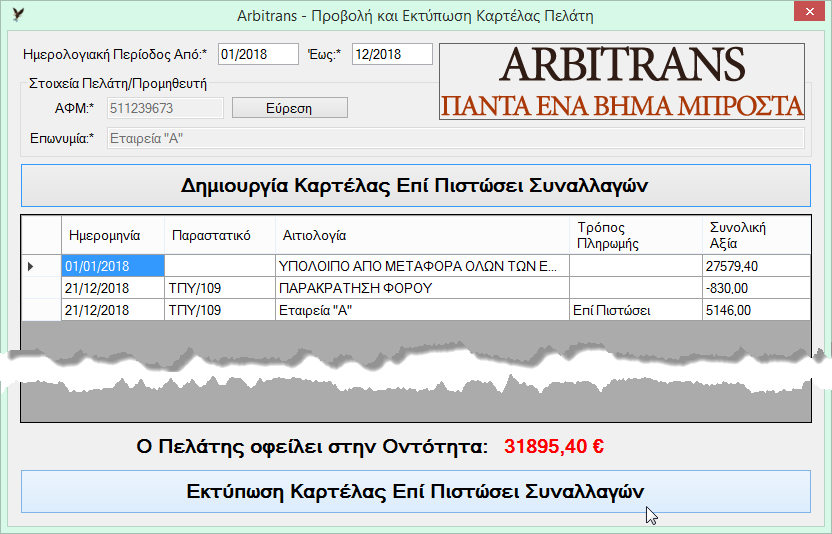The image size is (832, 534).
Task: Click the empty Παραστατικό cell of first row
Action: click(220, 266)
